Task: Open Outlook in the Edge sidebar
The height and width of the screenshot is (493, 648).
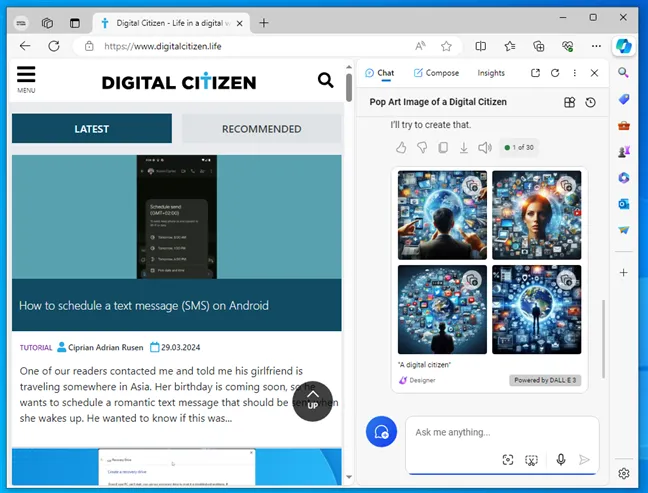Action: click(623, 204)
